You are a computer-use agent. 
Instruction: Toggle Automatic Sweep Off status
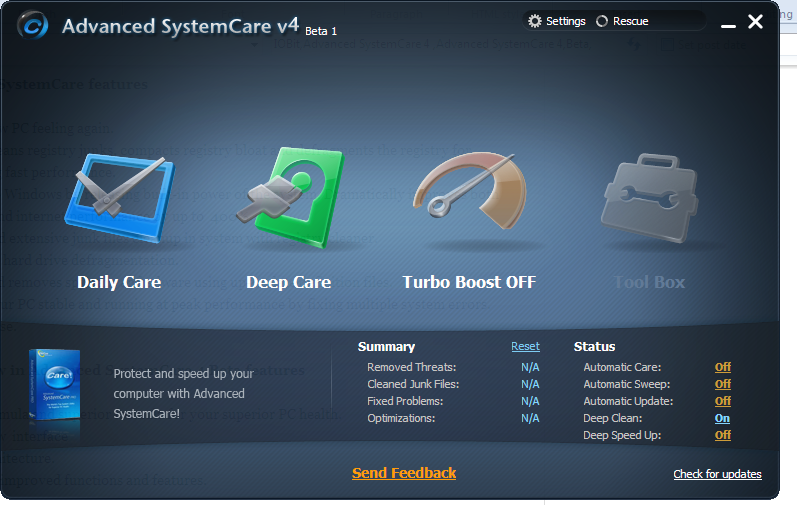point(723,384)
